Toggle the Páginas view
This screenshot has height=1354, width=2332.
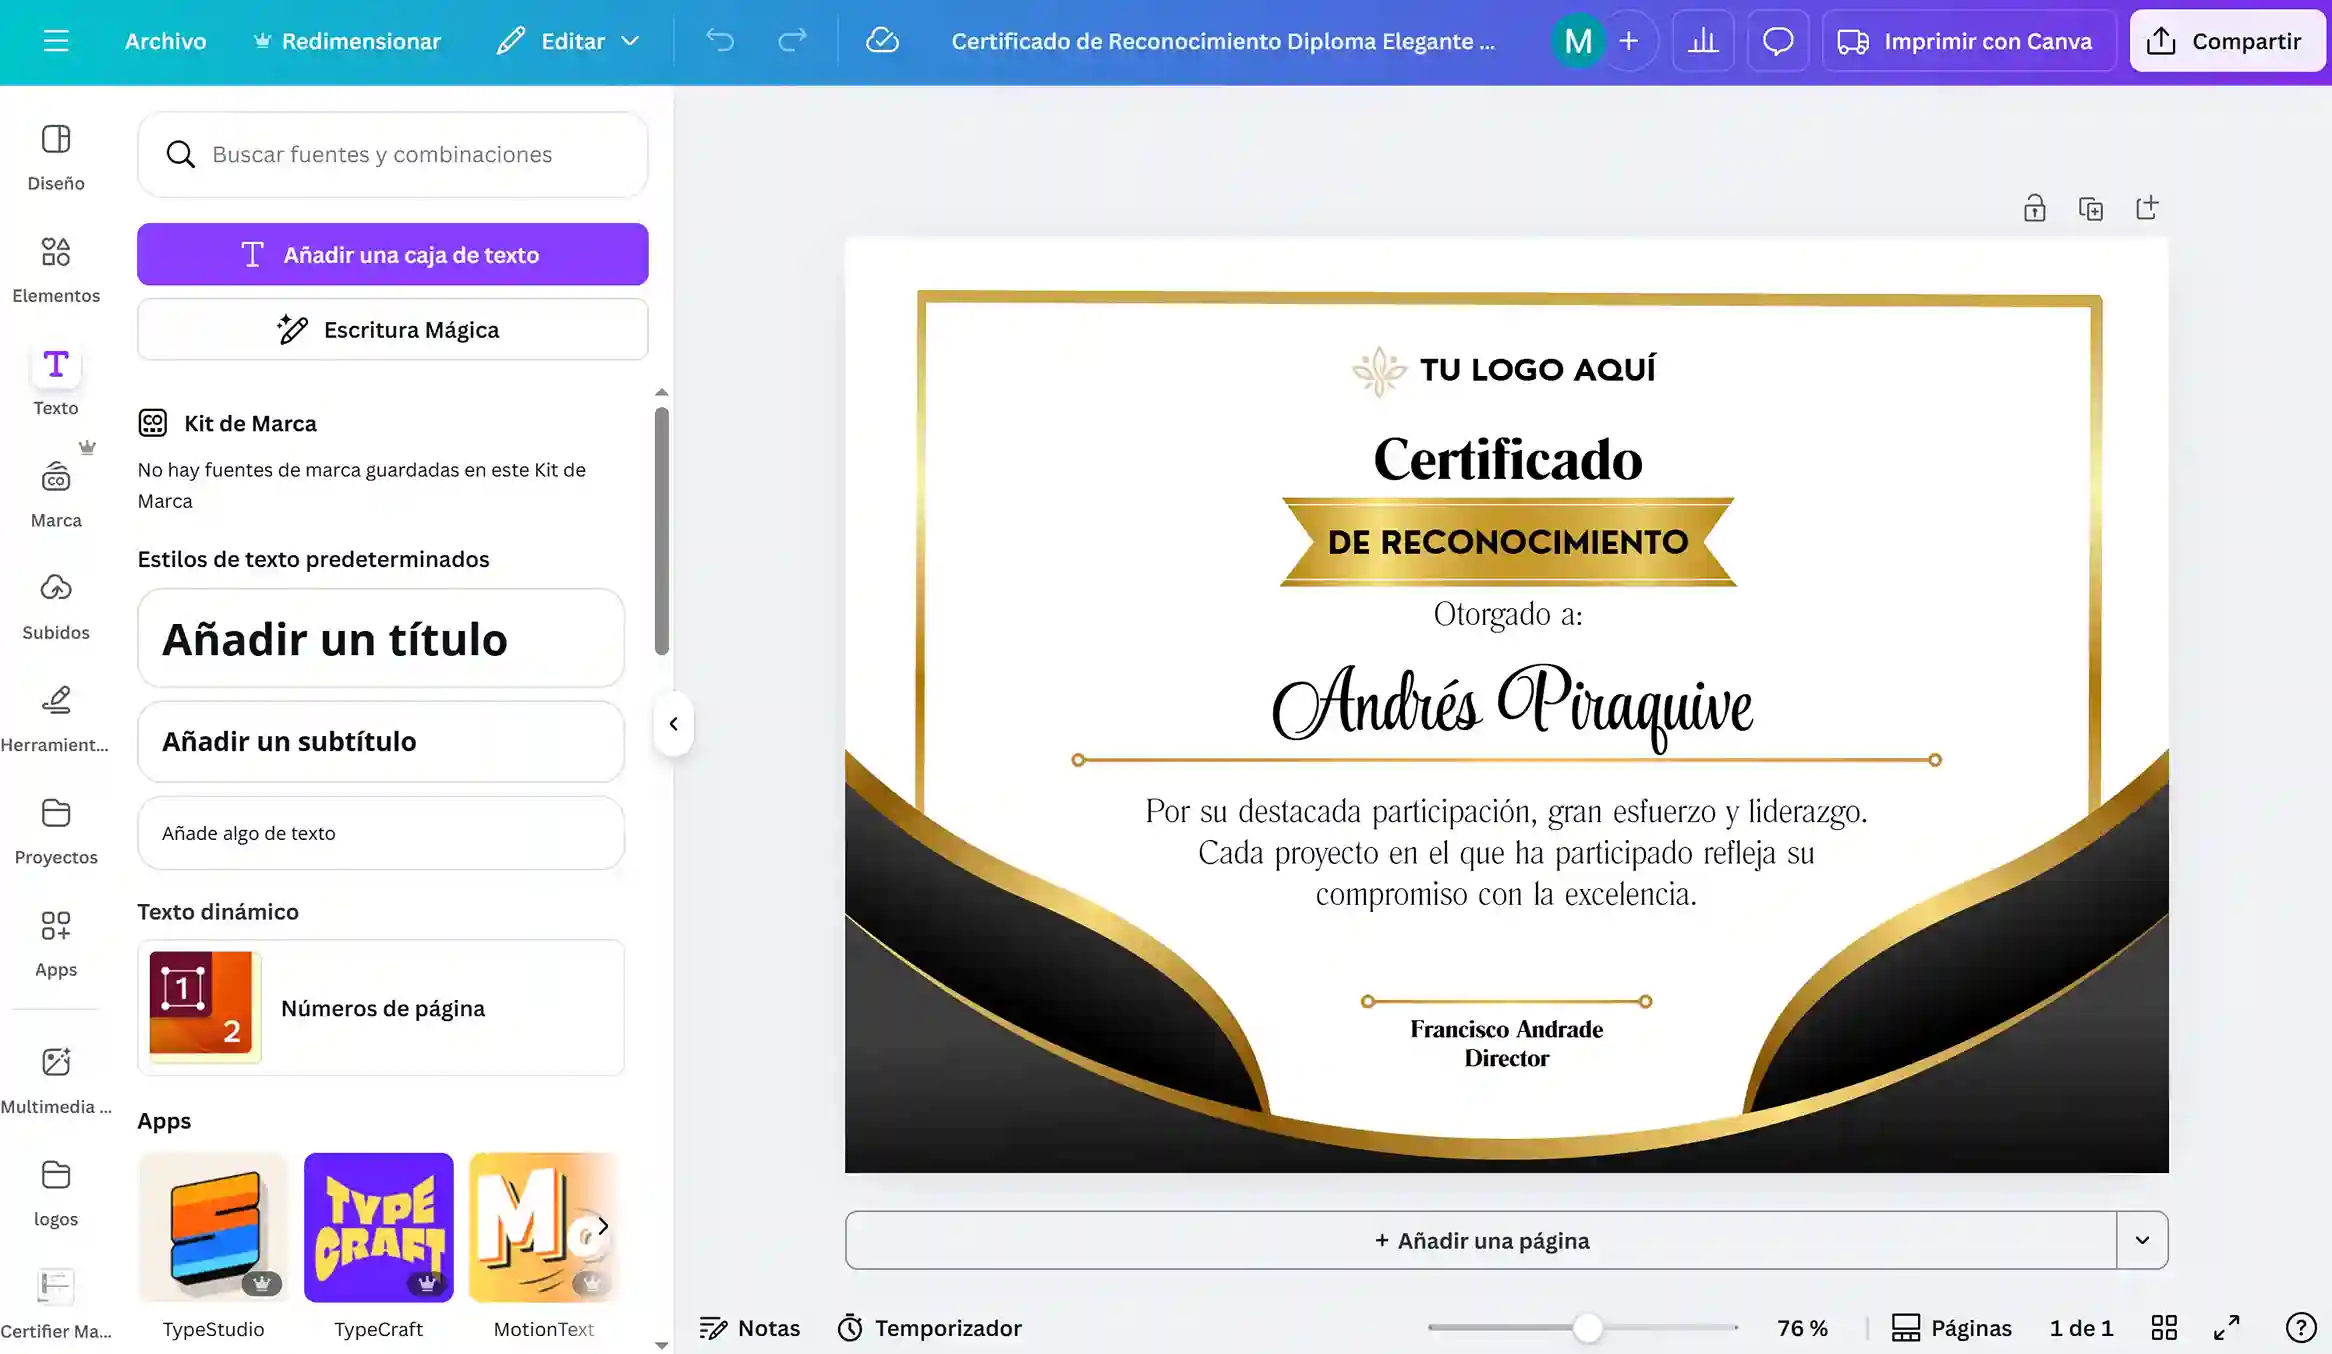(x=1951, y=1327)
